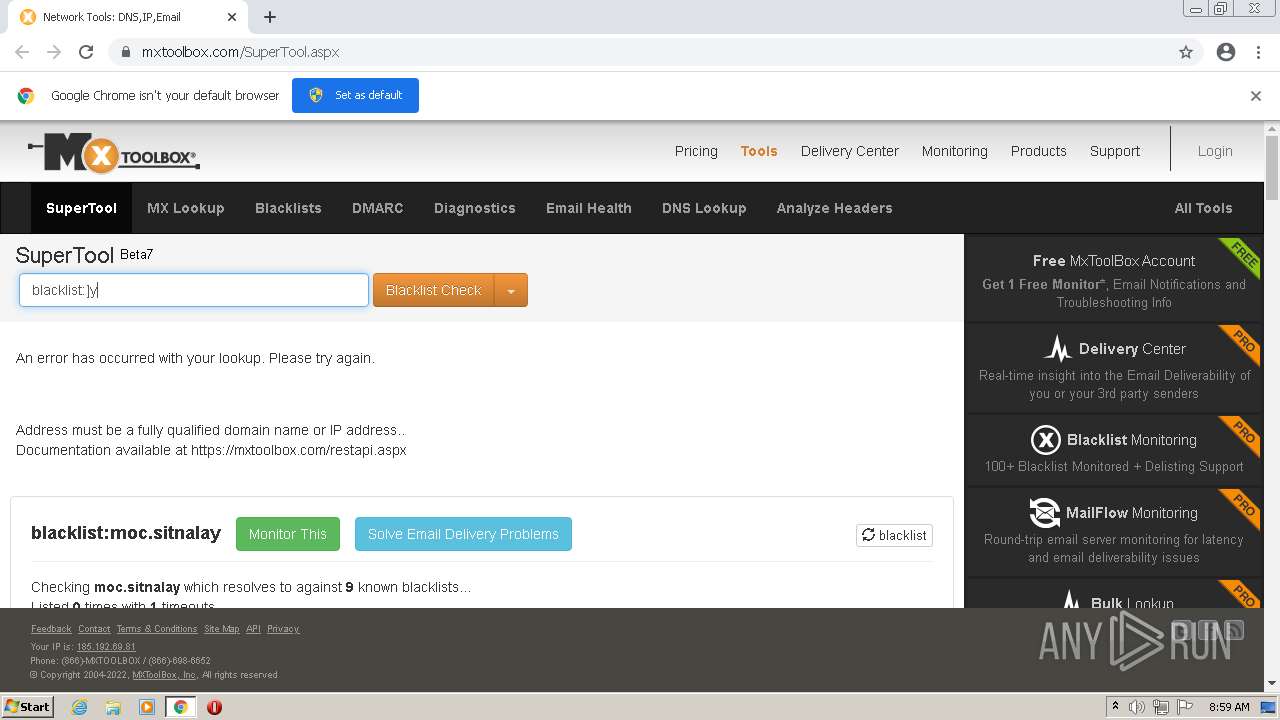This screenshot has height=720, width=1280.
Task: Open Support in top navigation
Action: [1115, 151]
